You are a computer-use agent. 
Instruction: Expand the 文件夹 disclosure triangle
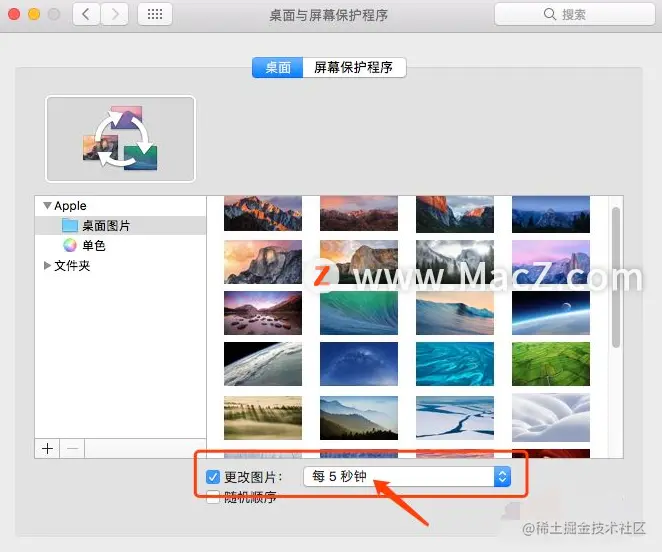[x=47, y=265]
